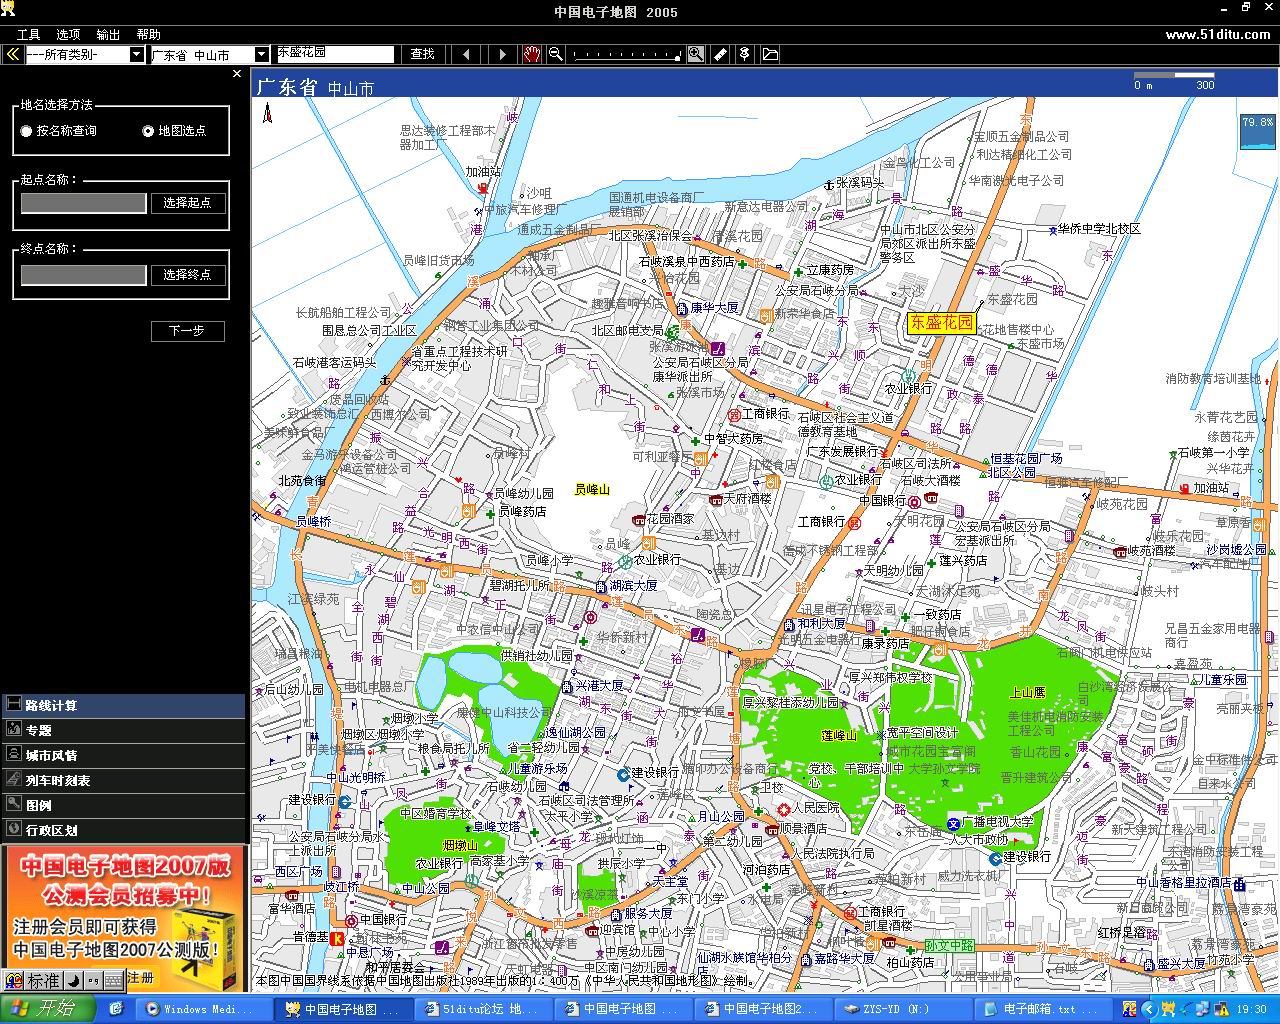Screen dimensions: 1280x1024
Task: Select the hand pan tool
Action: coord(531,54)
